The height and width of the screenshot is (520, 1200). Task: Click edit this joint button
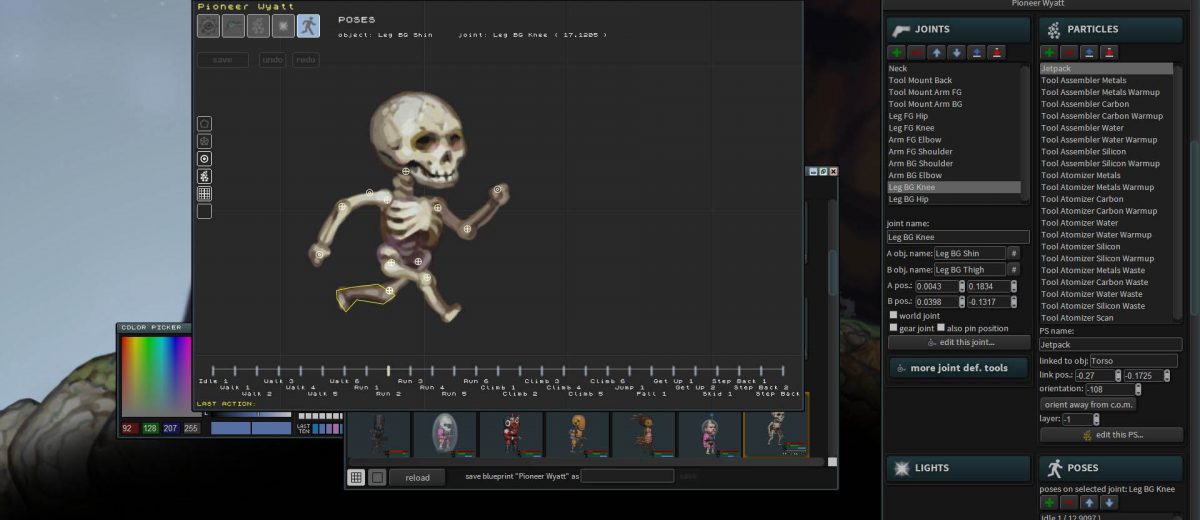[959, 343]
